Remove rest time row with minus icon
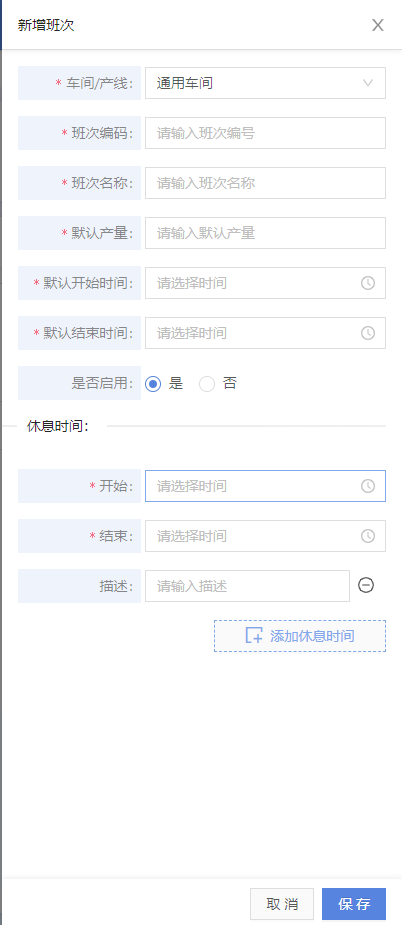 click(366, 585)
